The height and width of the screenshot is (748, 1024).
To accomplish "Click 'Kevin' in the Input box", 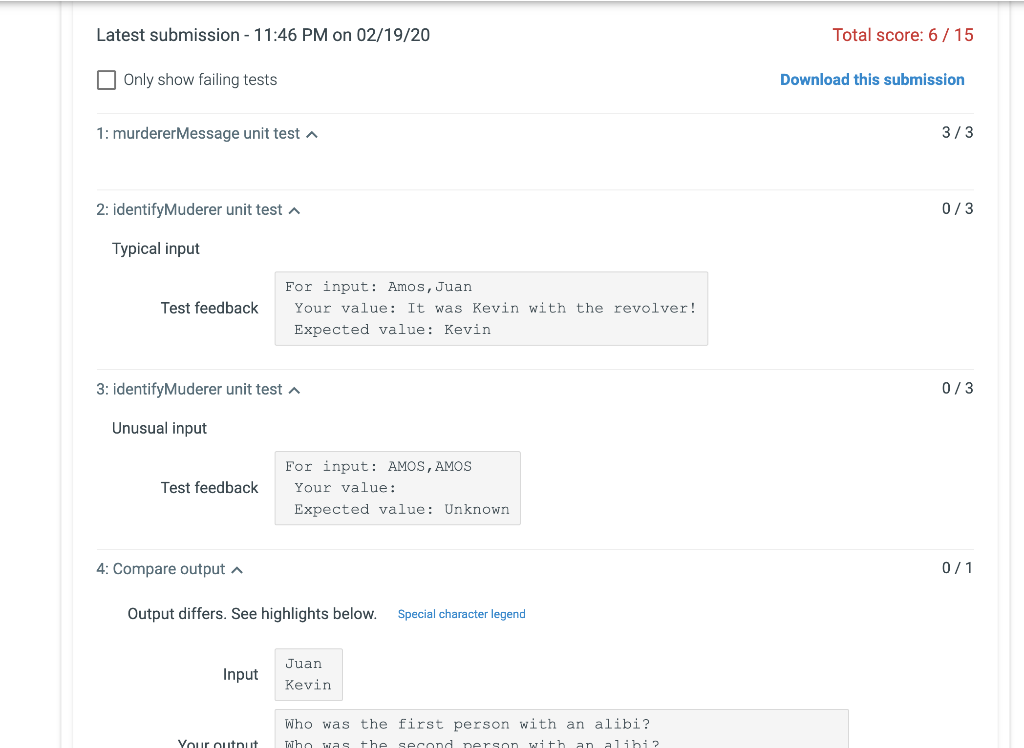I will tap(308, 685).
